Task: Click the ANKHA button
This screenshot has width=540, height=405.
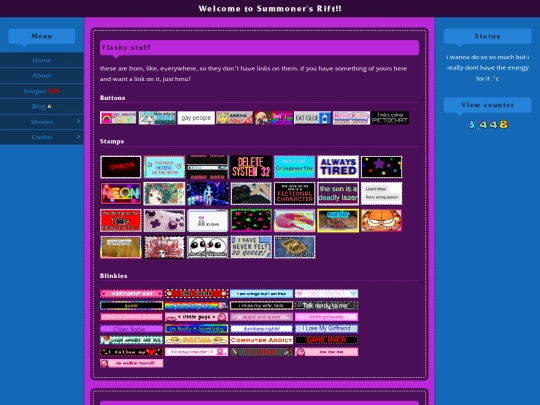Action: (235, 118)
